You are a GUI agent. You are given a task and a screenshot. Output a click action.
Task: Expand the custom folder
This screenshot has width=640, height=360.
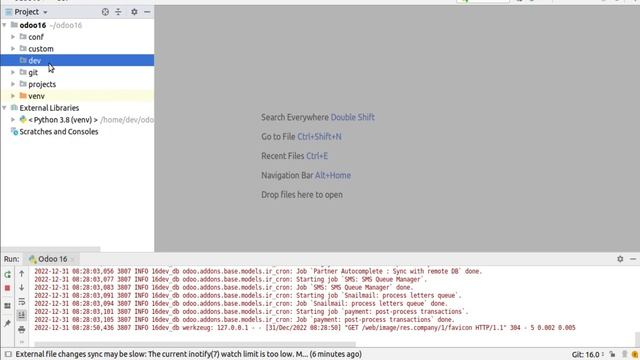[x=13, y=49]
